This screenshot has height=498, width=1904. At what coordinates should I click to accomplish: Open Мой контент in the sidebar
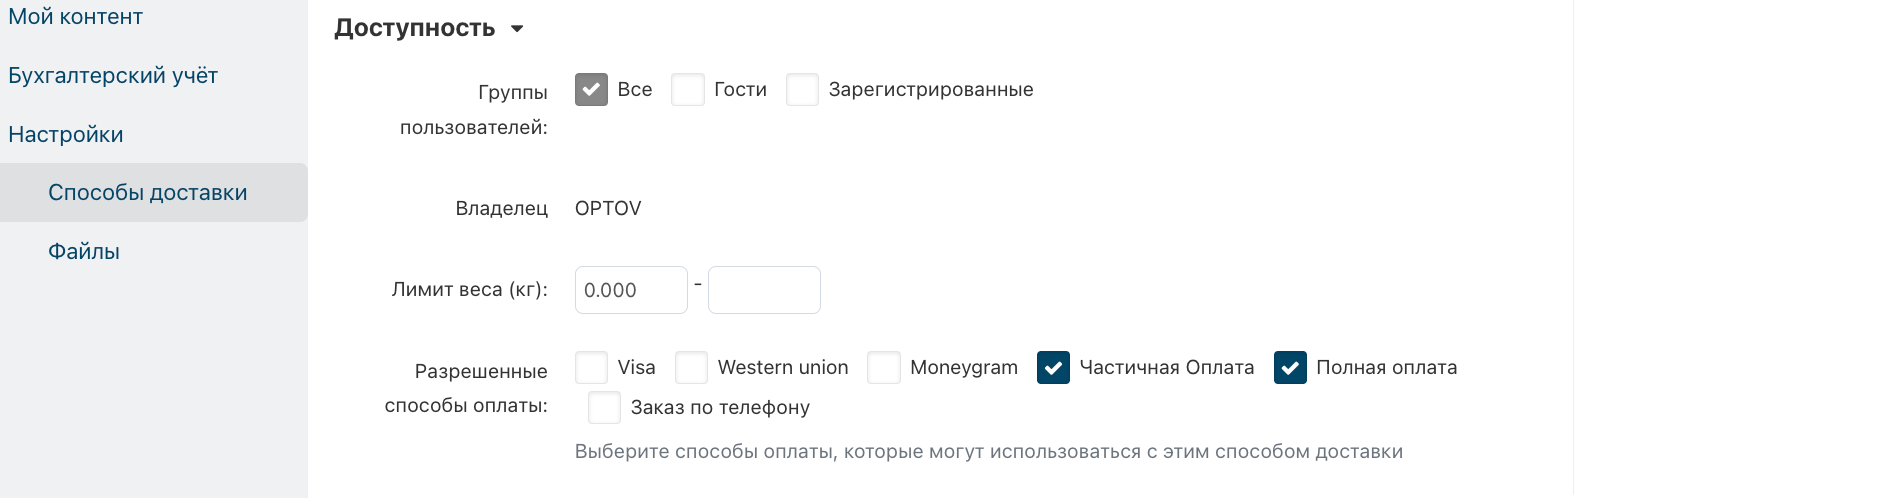[76, 17]
